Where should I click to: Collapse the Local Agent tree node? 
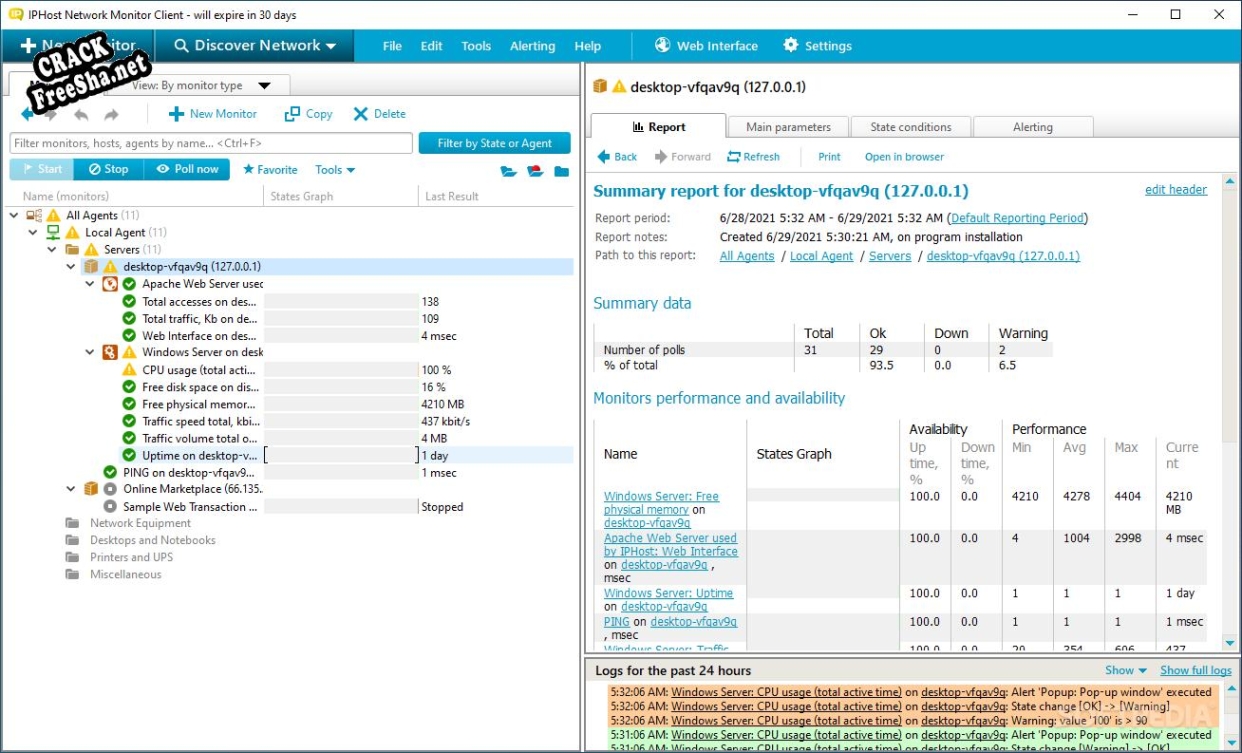[33, 232]
